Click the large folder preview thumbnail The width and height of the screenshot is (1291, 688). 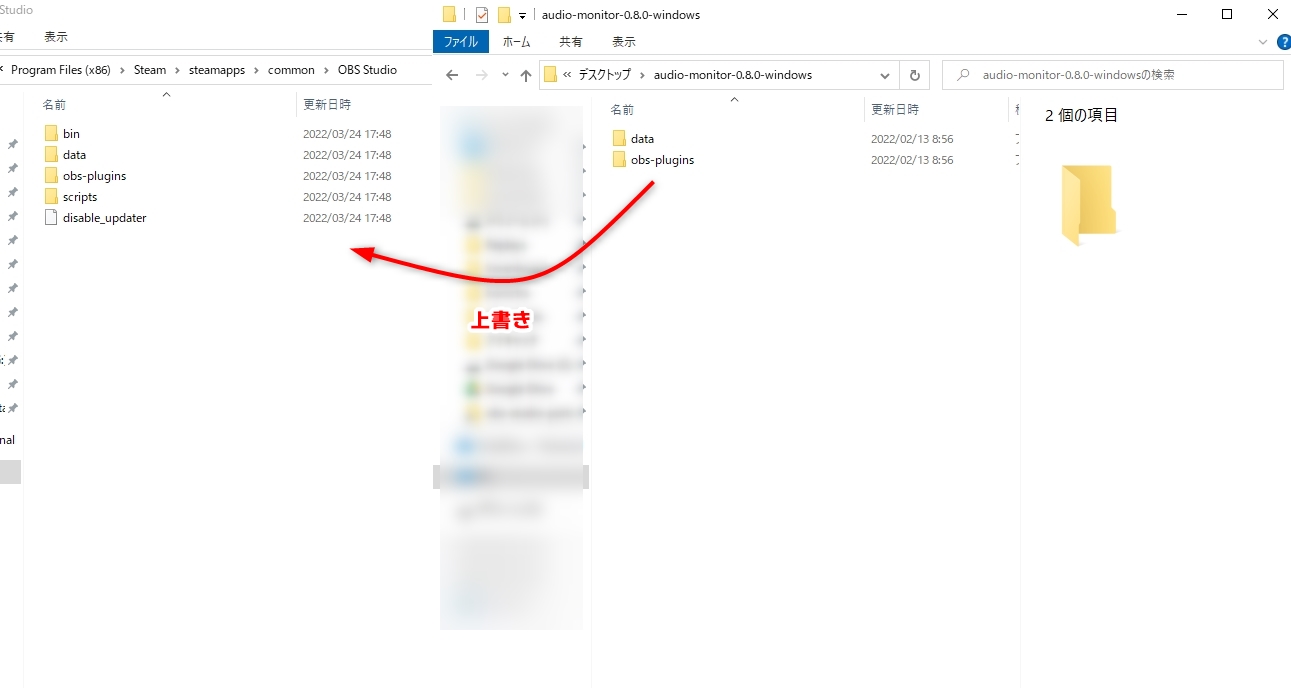pos(1087,205)
